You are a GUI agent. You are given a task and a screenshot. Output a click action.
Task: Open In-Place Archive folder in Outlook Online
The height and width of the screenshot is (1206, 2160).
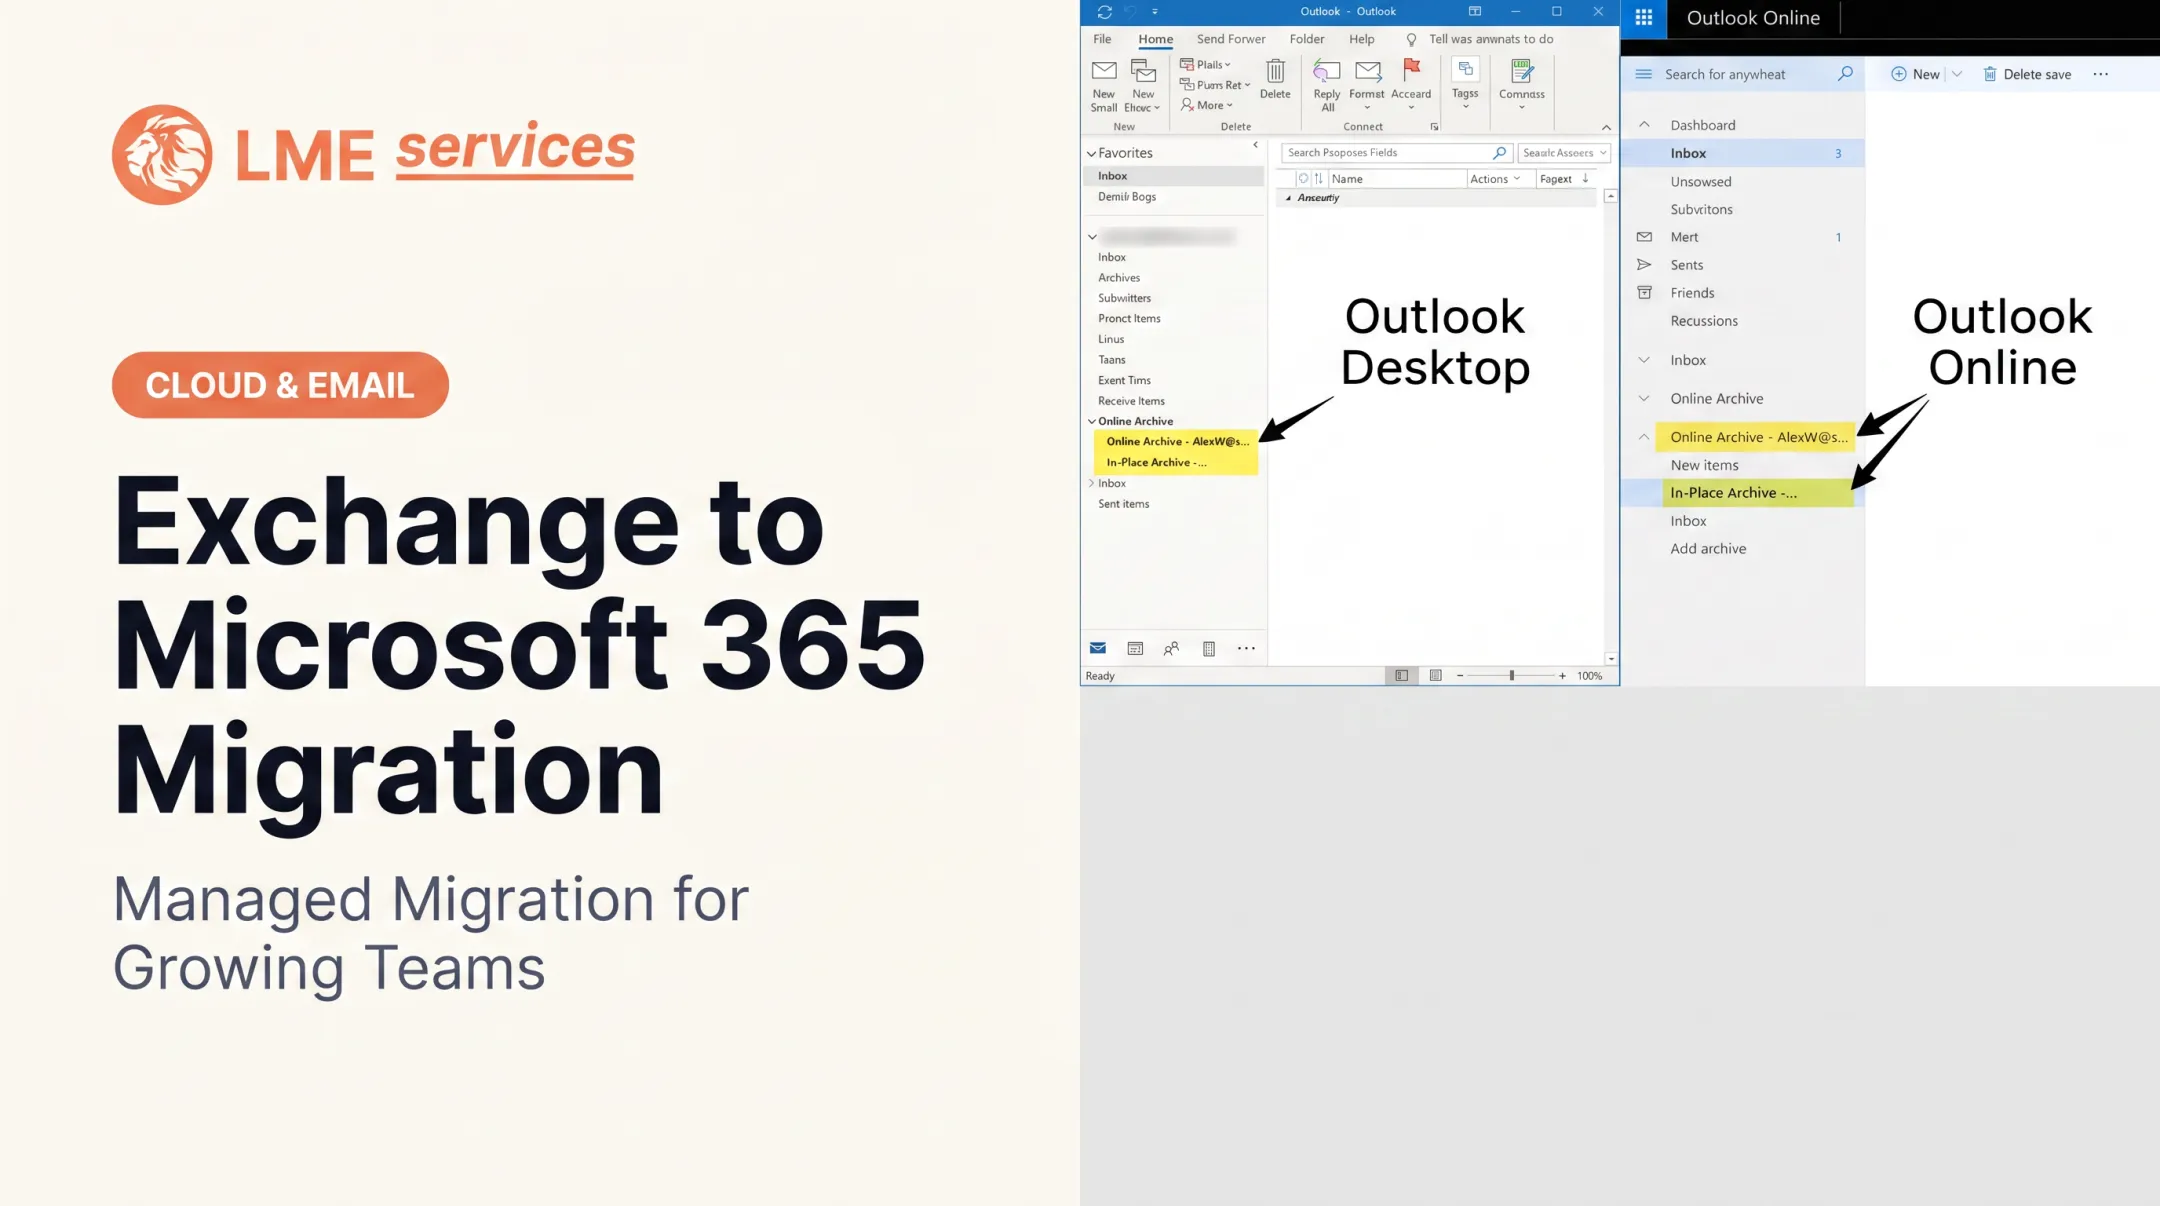tap(1756, 493)
